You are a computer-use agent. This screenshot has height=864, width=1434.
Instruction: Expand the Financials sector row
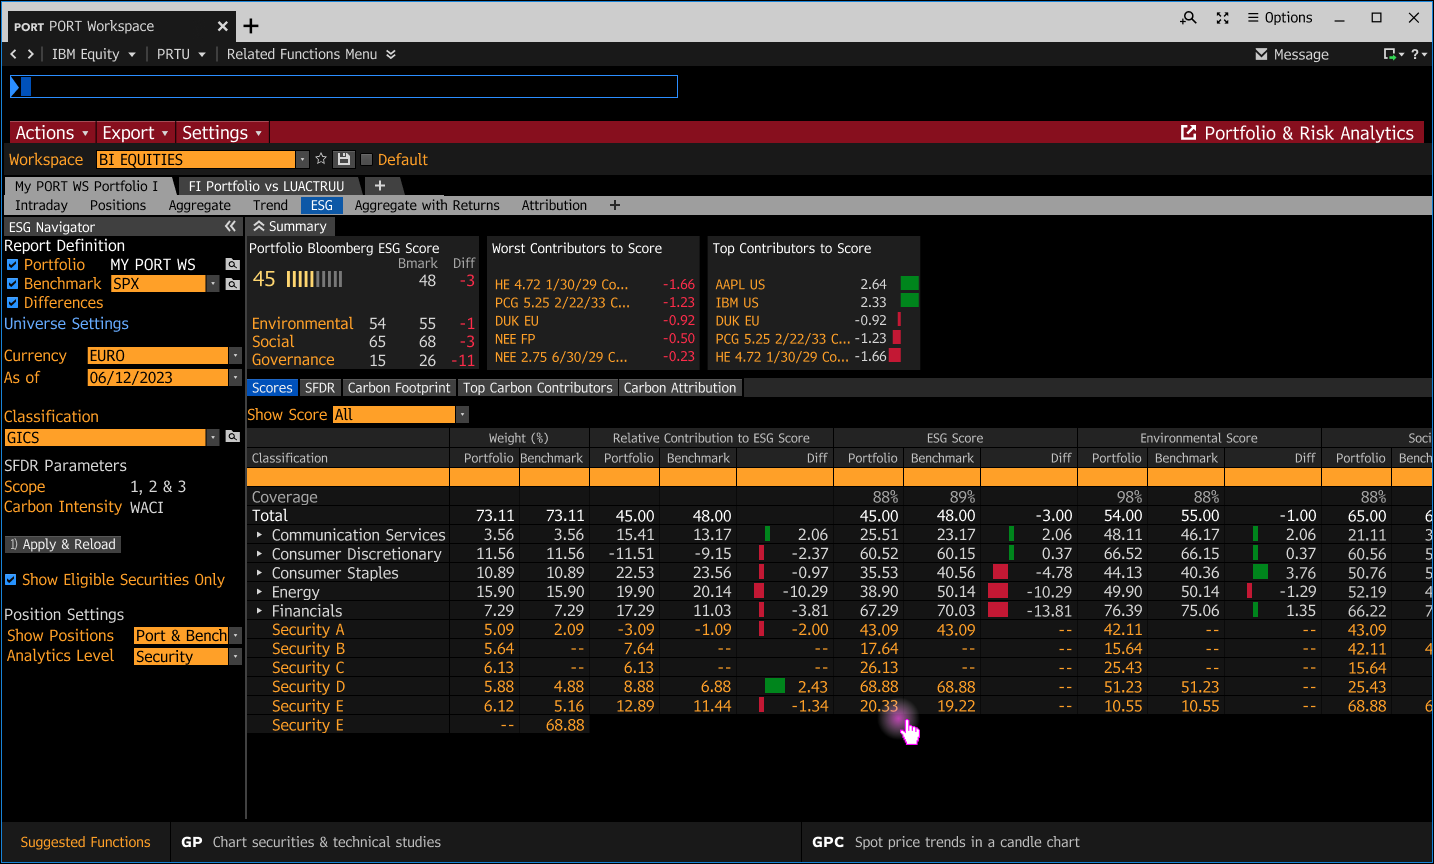(259, 611)
